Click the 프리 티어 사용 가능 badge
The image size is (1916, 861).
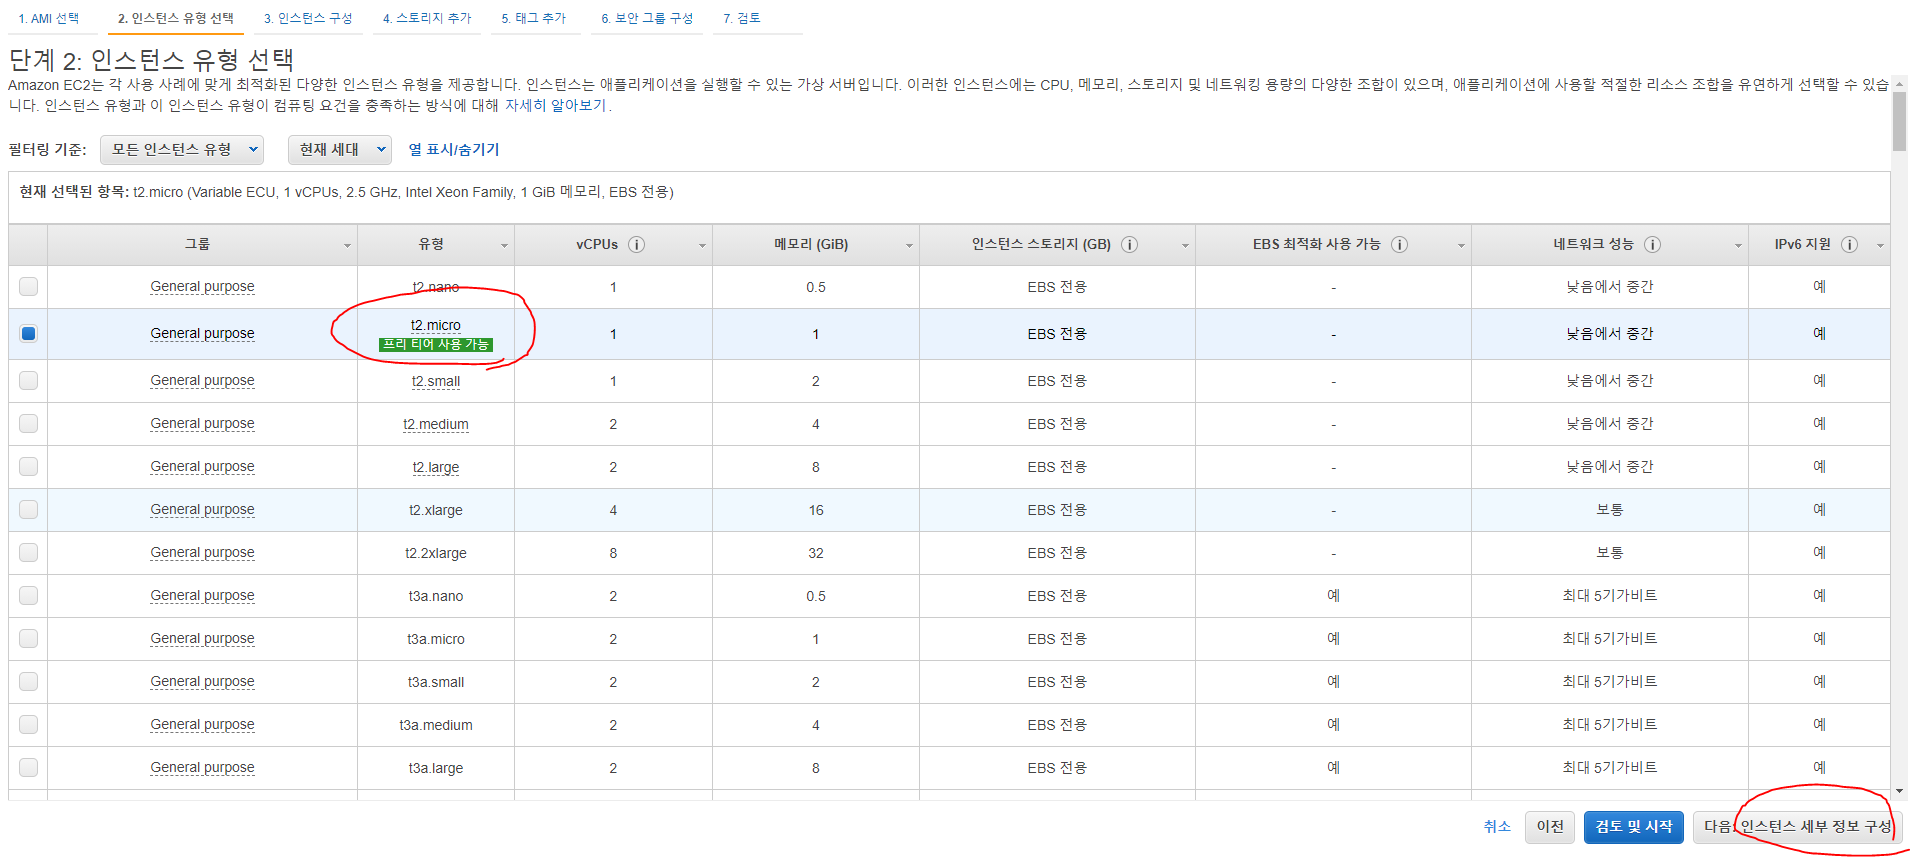436,345
